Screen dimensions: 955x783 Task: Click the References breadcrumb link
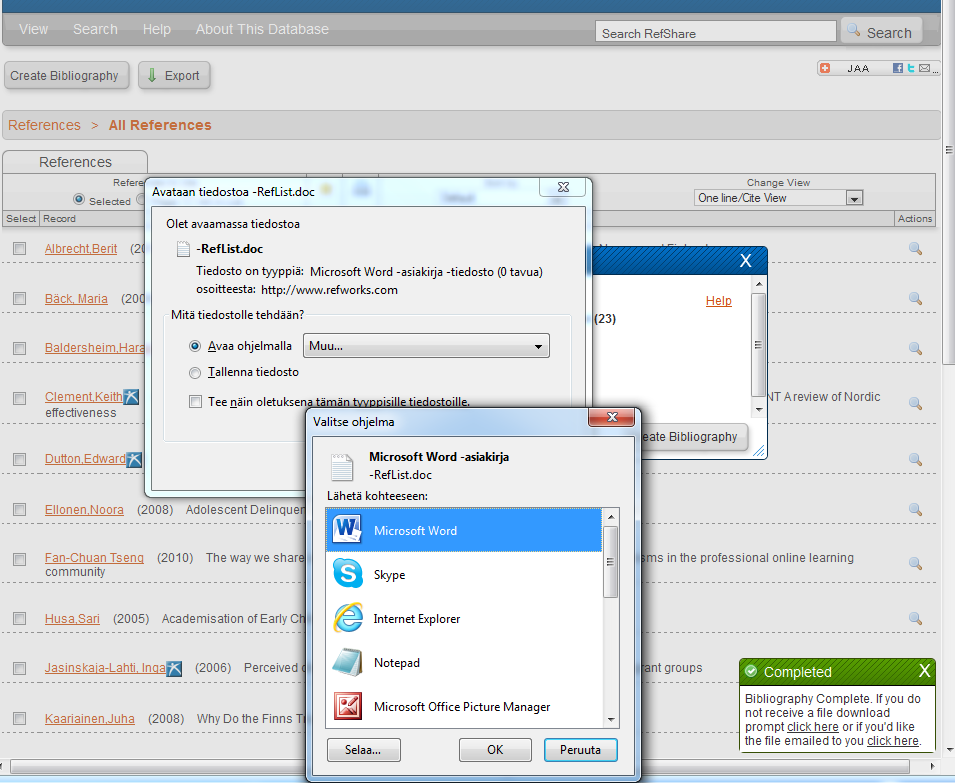pos(44,125)
